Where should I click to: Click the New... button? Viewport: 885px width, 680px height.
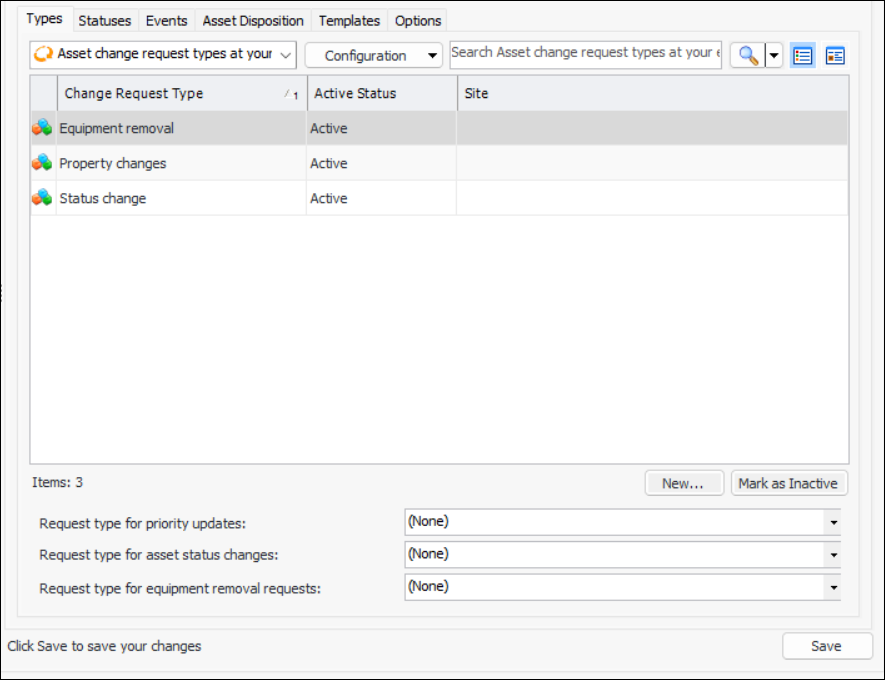684,483
